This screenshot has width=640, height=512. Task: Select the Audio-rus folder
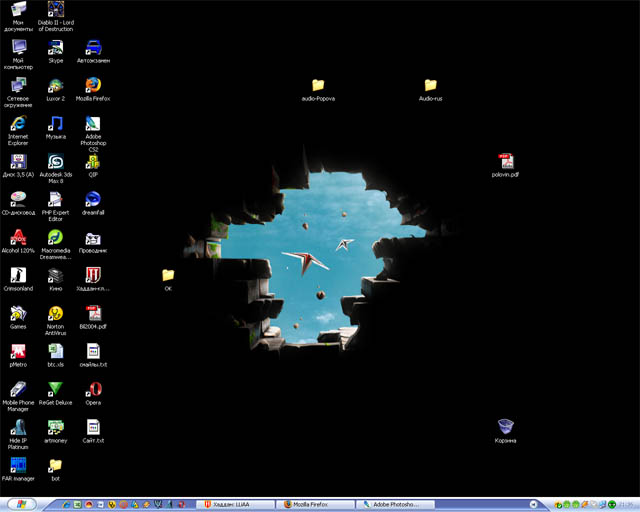click(x=430, y=86)
